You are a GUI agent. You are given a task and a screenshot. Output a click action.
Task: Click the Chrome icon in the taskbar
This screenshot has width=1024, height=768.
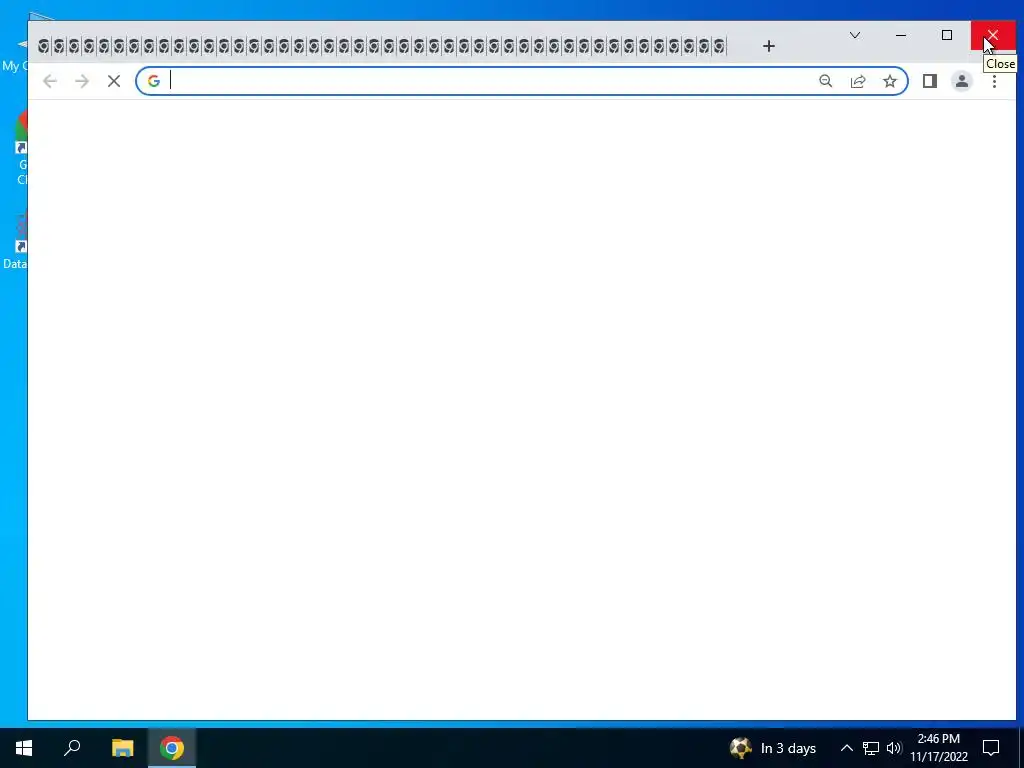coord(172,748)
